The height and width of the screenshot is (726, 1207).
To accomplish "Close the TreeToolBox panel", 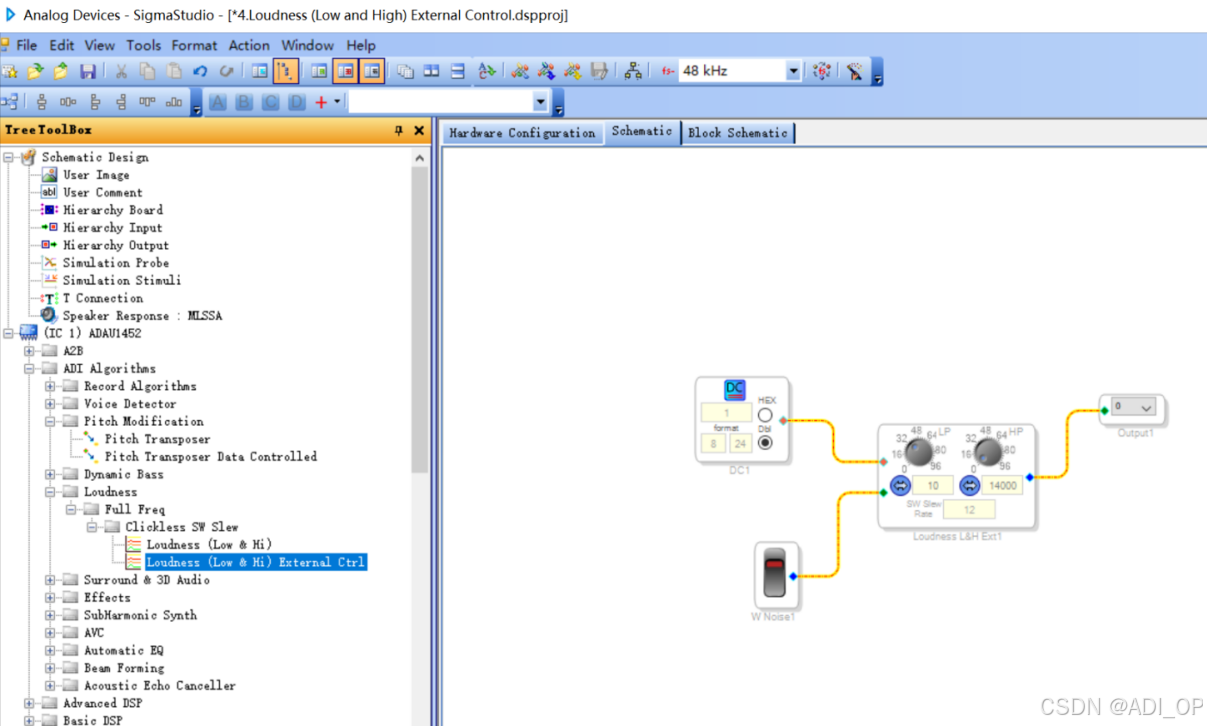I will [x=419, y=130].
